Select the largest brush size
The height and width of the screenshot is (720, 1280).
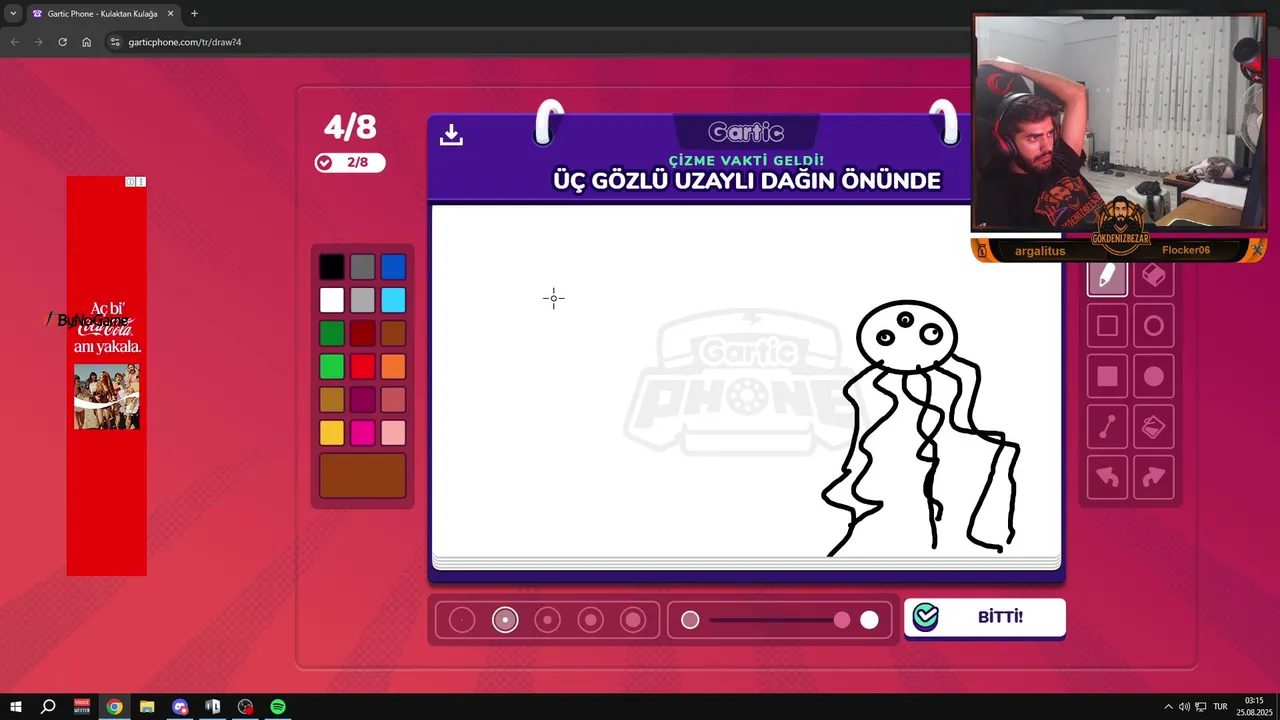tap(633, 620)
